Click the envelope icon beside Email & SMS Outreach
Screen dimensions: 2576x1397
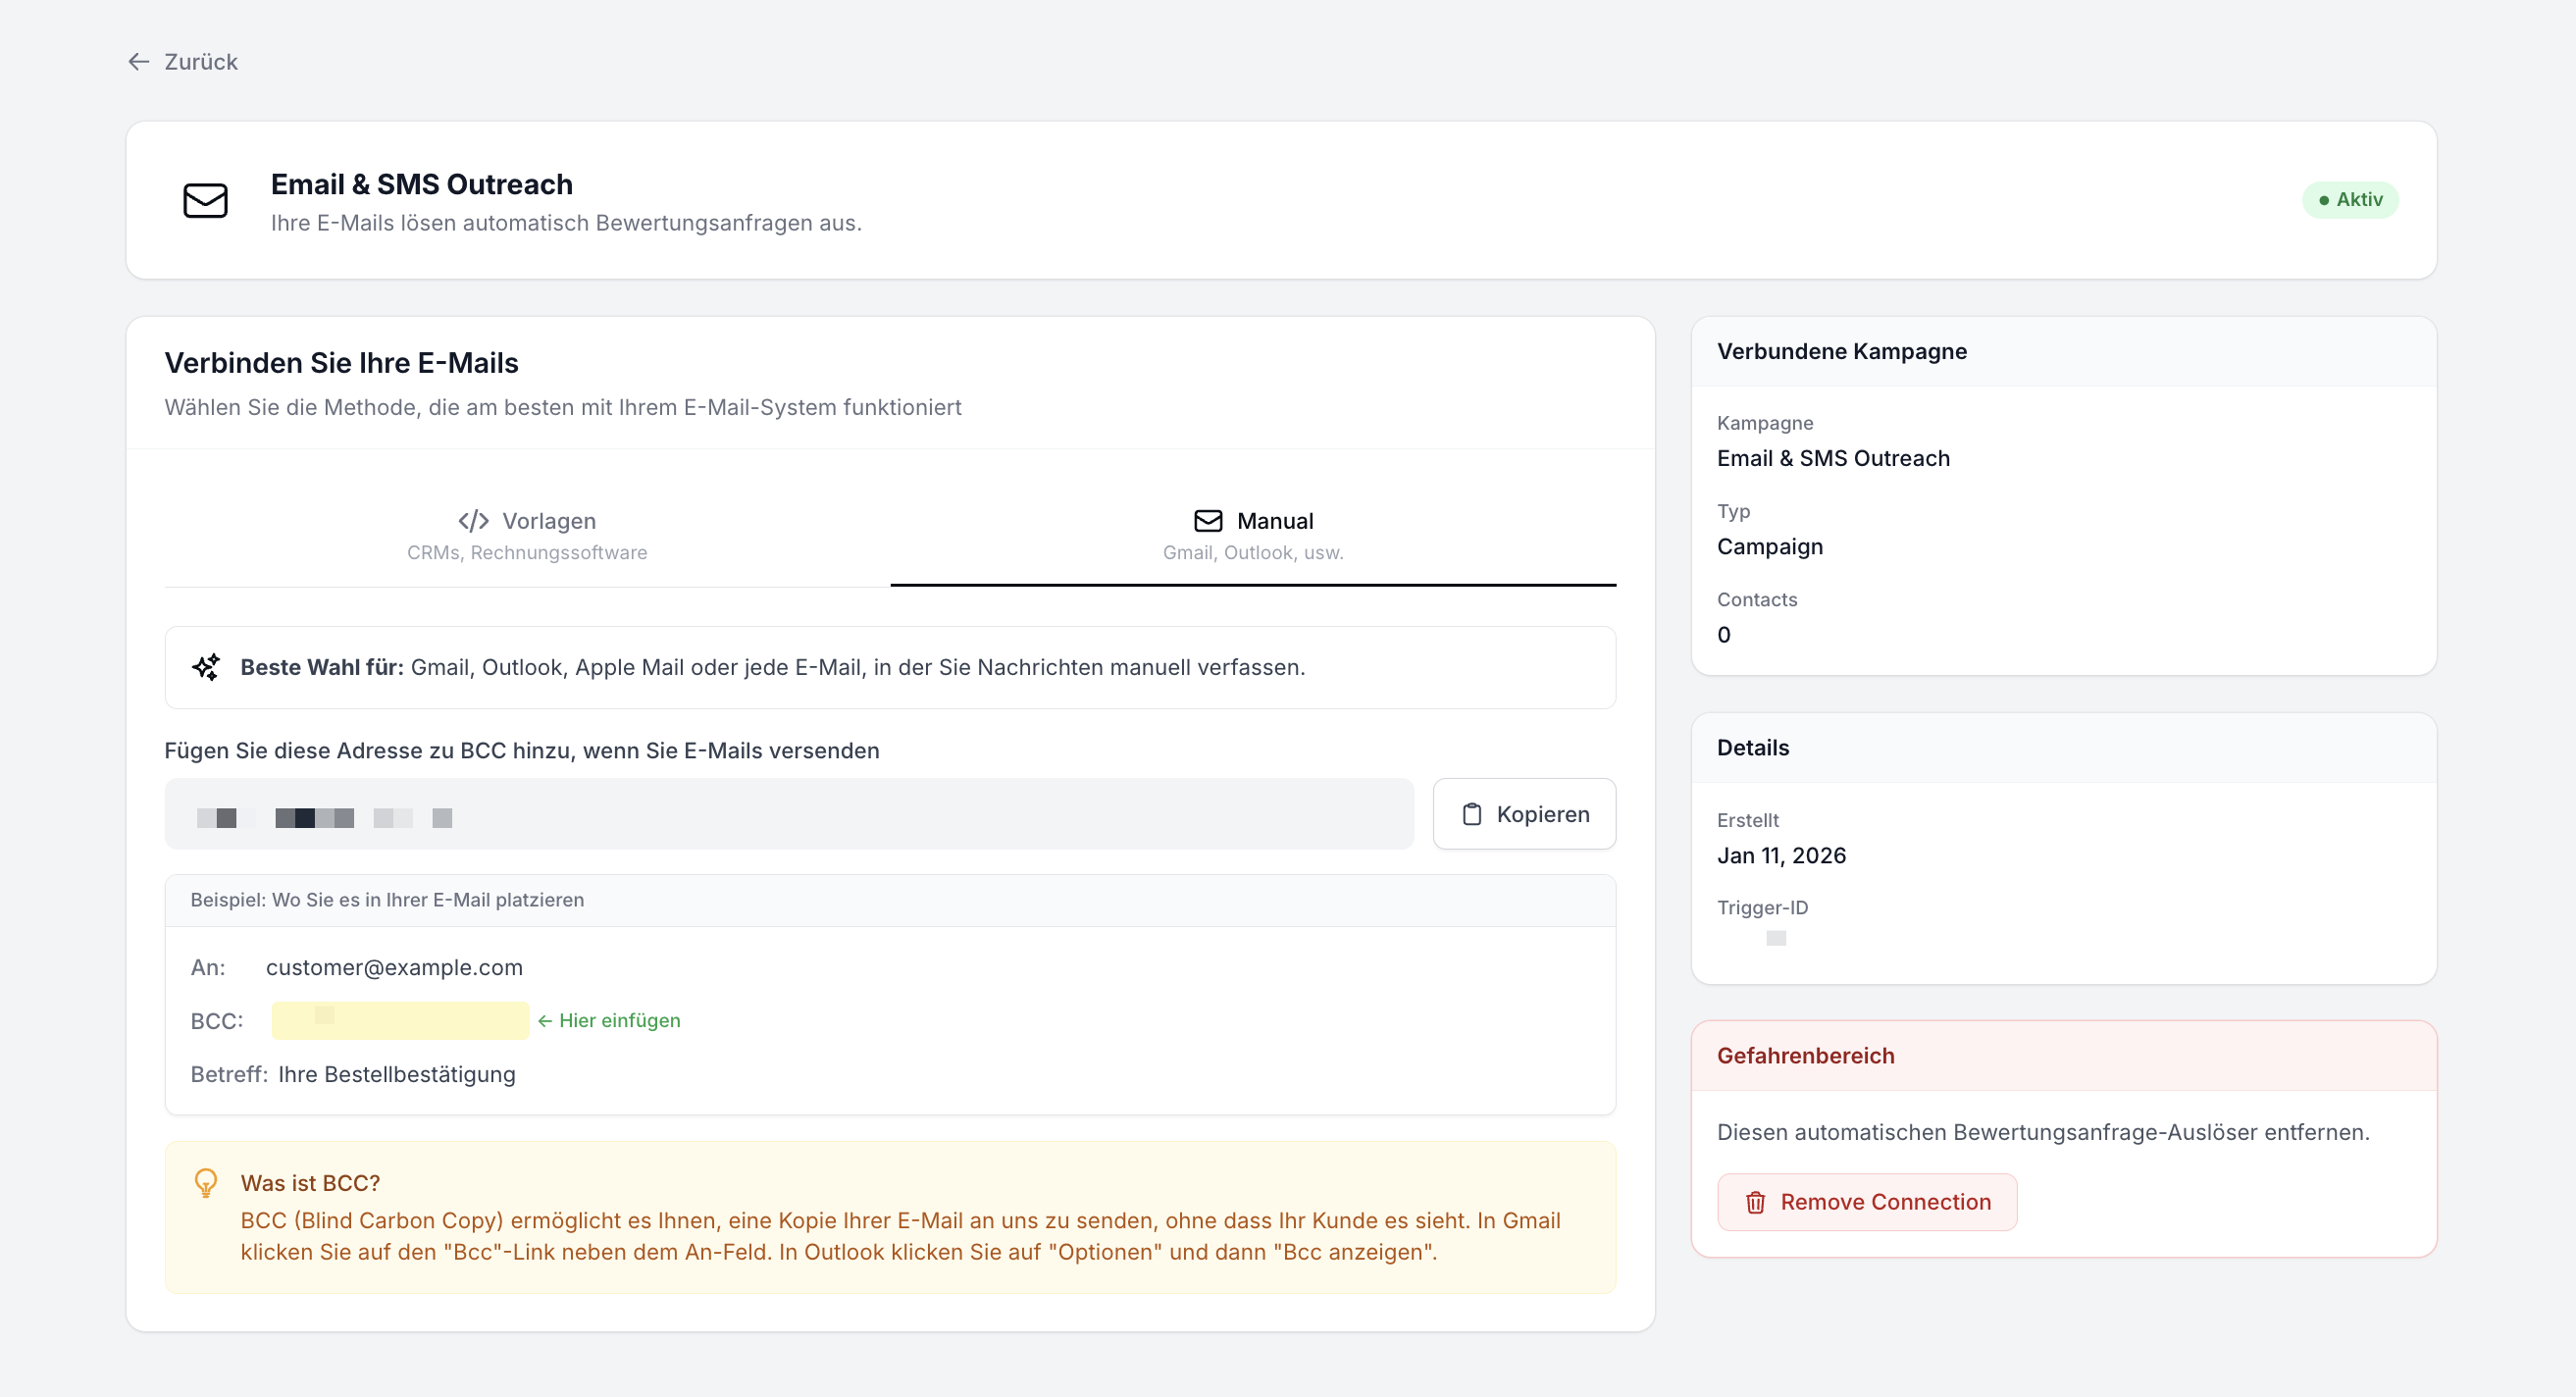[205, 200]
